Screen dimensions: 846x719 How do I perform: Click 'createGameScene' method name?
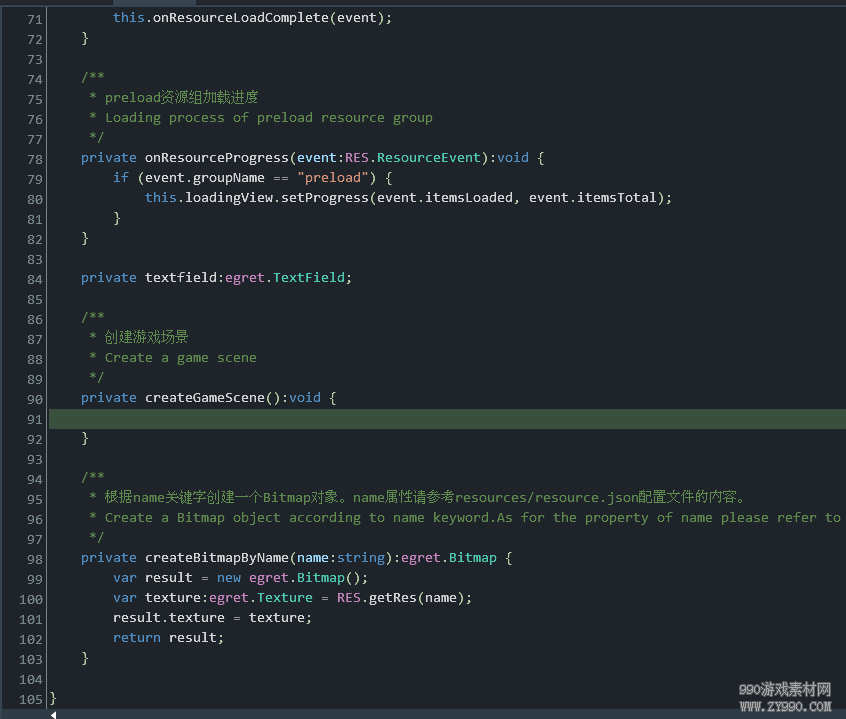coord(204,398)
